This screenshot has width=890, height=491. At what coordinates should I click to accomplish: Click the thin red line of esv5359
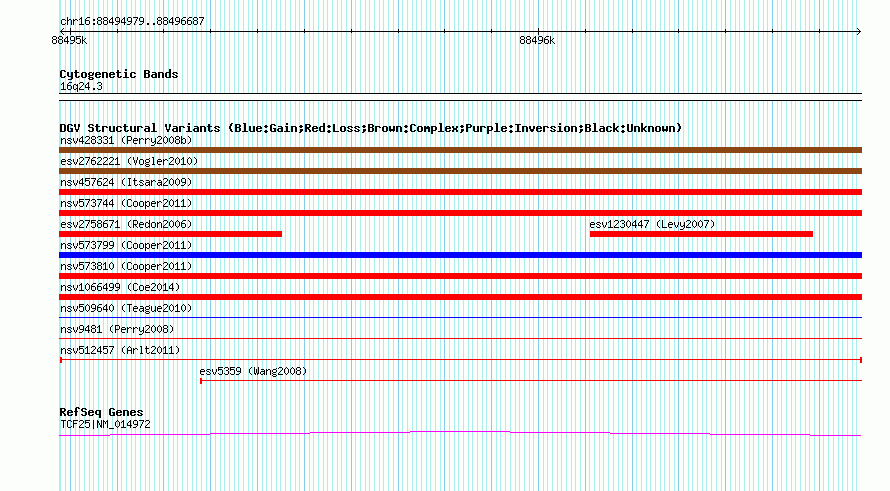click(531, 381)
